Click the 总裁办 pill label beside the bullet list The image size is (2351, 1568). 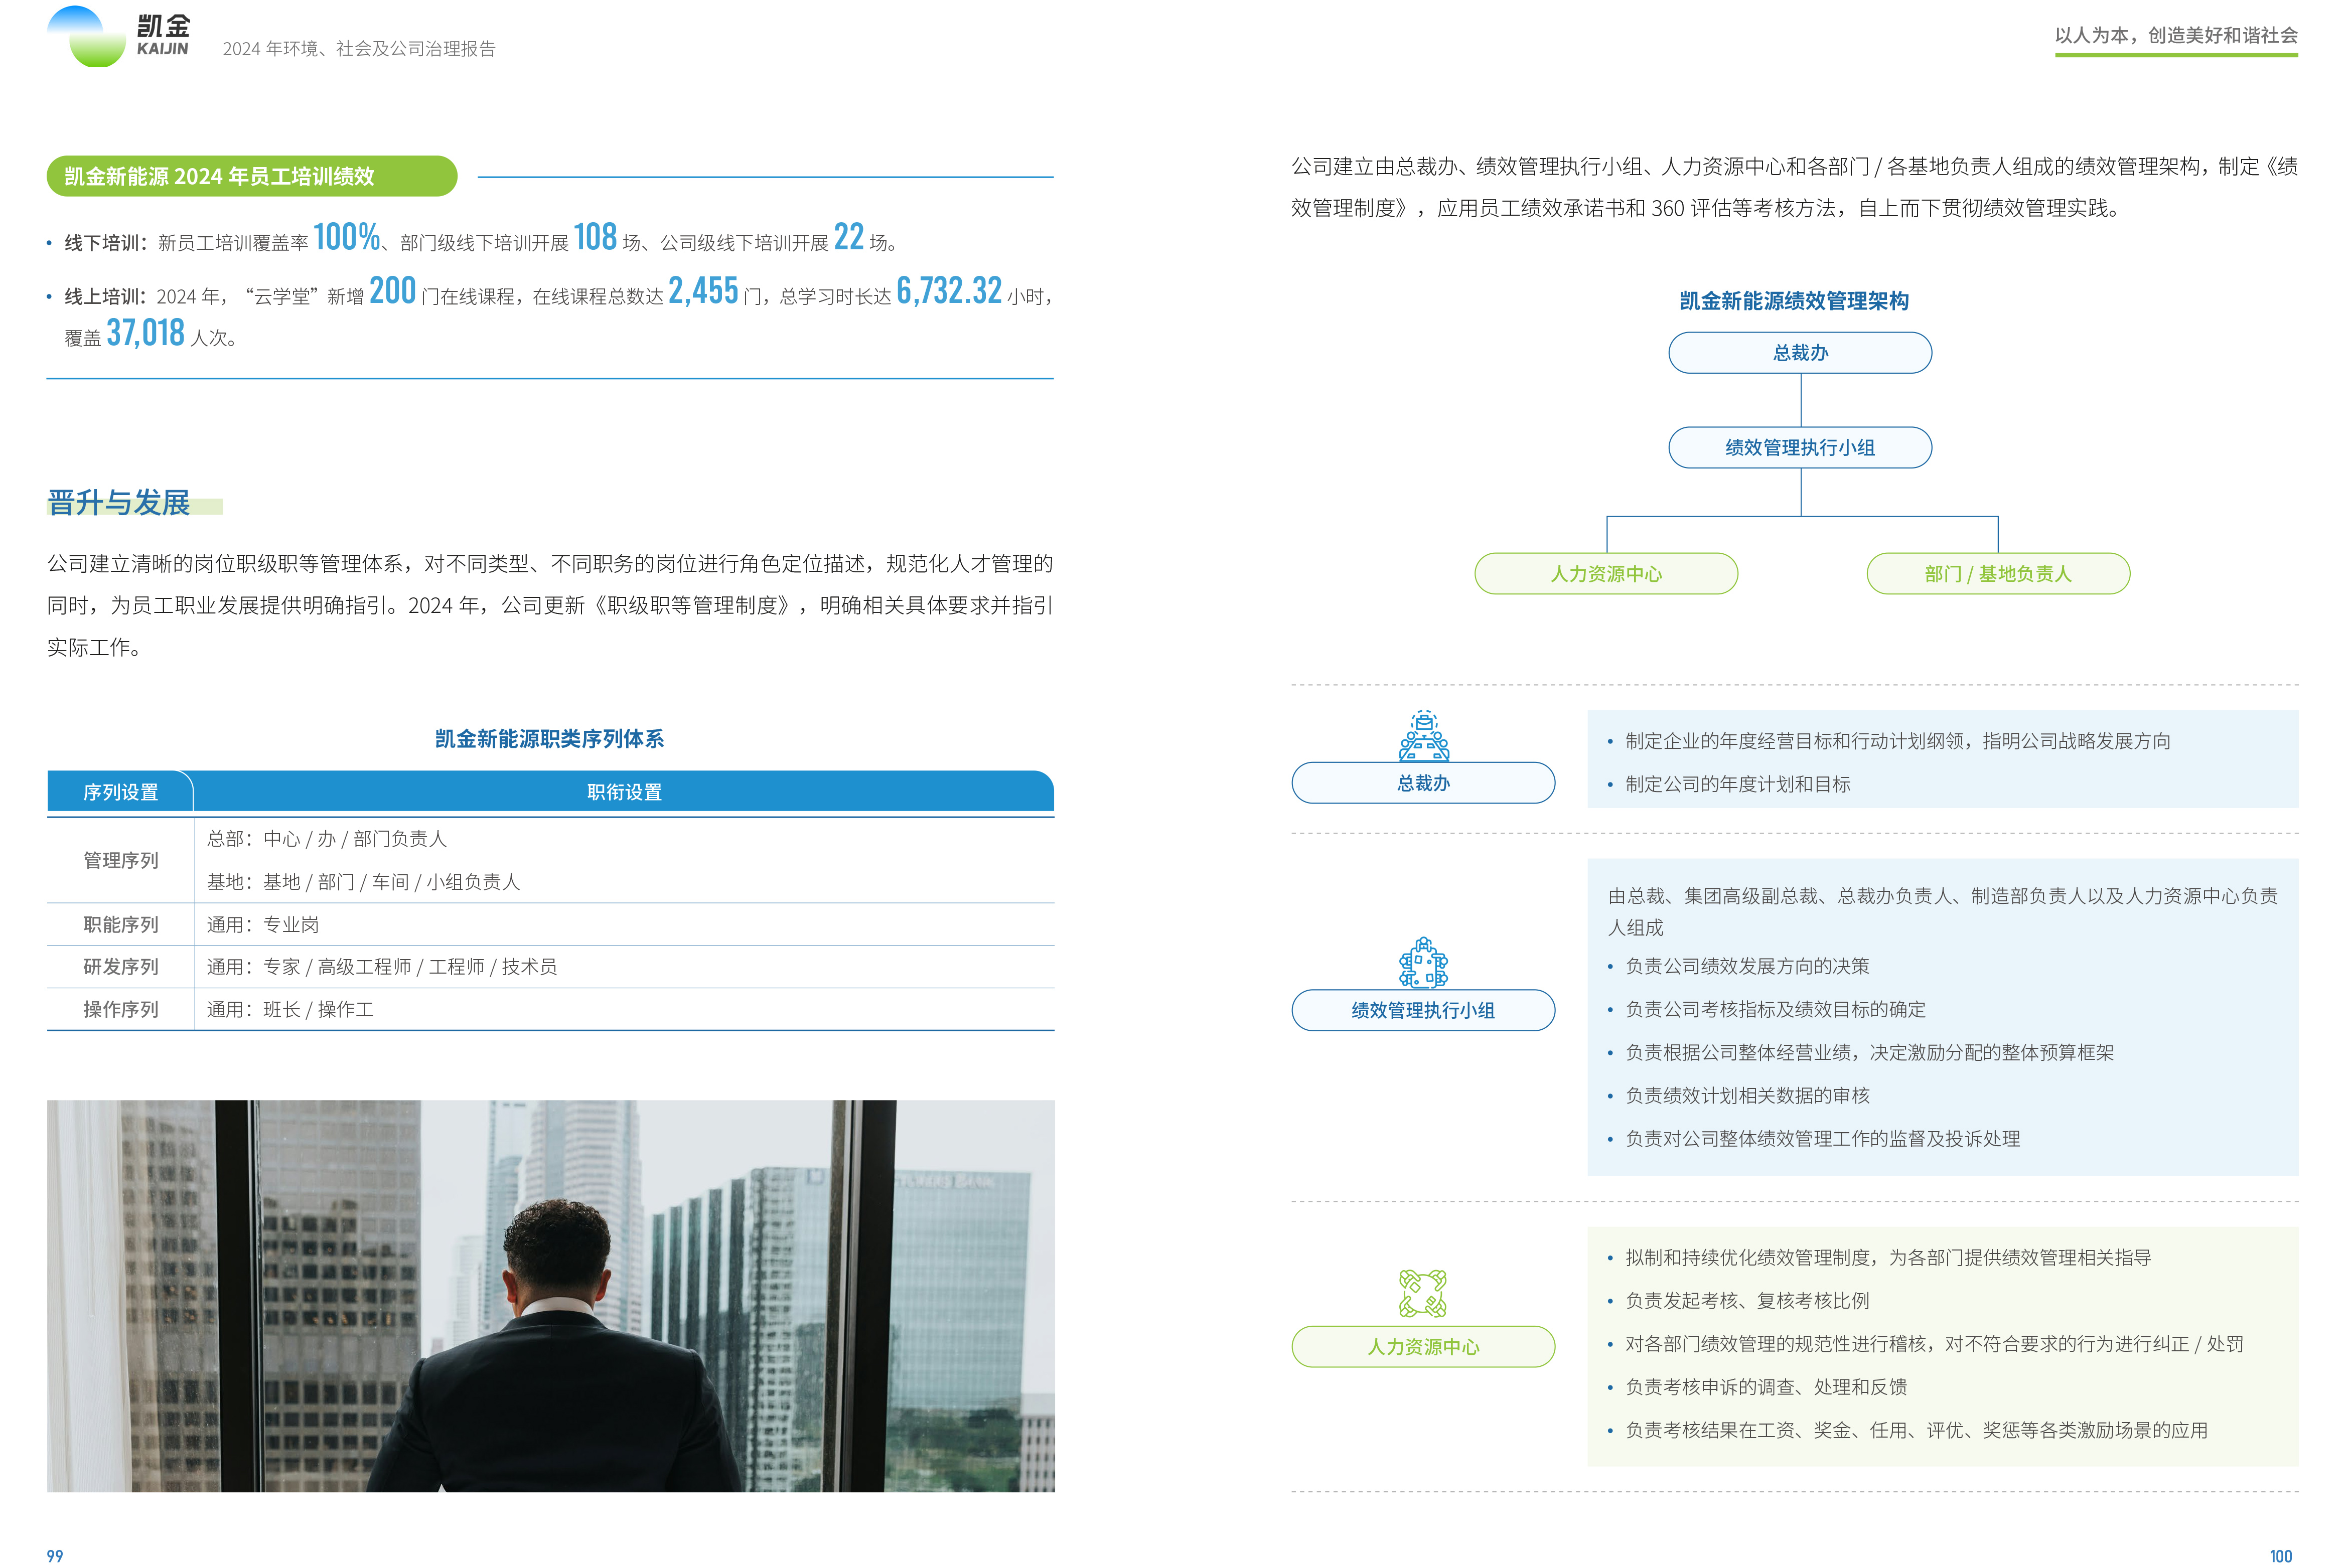point(1423,783)
